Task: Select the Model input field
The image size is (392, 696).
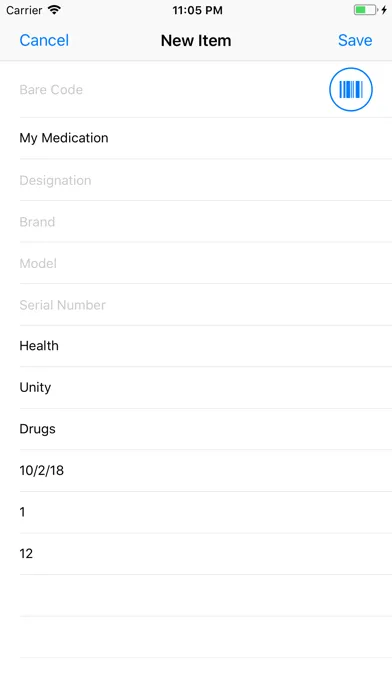Action: click(206, 263)
